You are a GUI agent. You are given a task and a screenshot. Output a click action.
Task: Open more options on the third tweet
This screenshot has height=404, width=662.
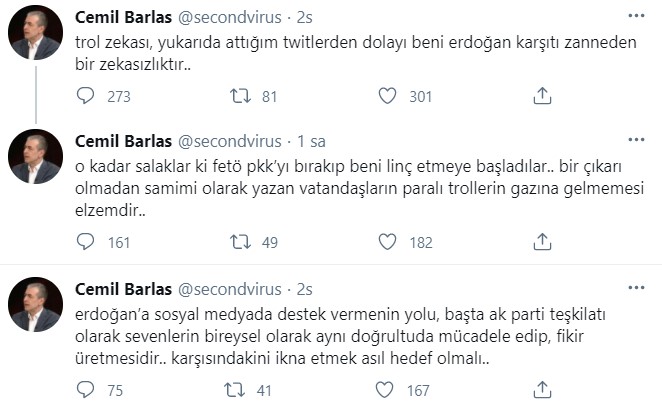(636, 288)
